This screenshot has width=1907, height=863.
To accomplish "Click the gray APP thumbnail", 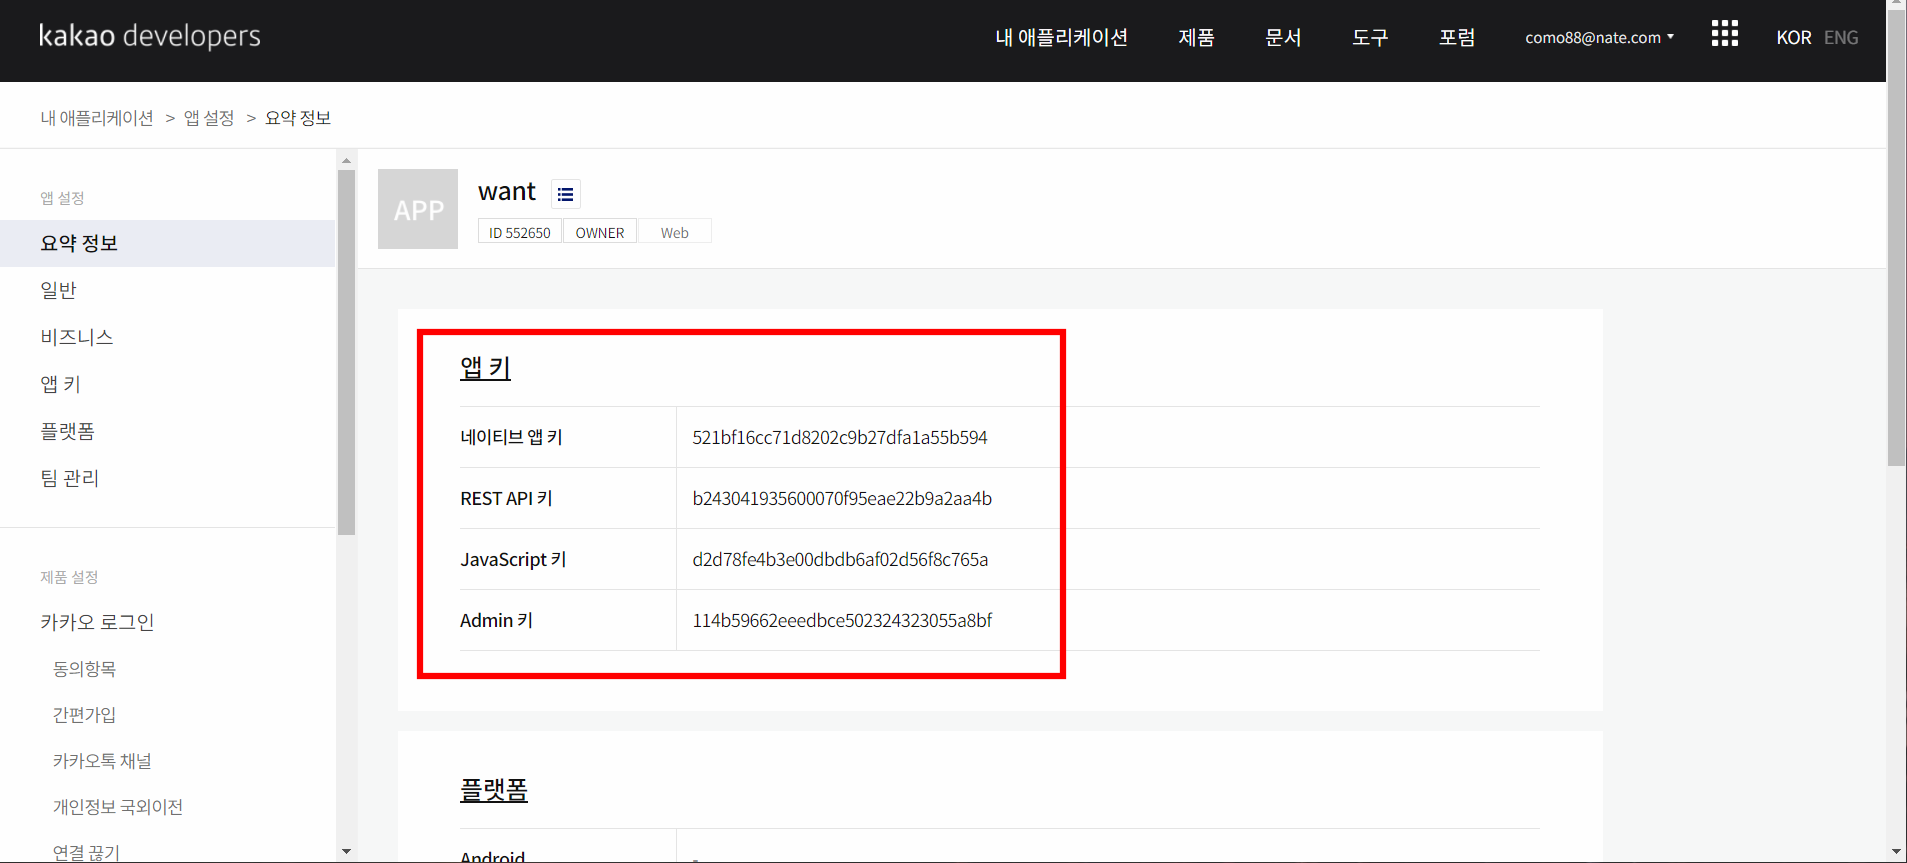I will tap(418, 209).
